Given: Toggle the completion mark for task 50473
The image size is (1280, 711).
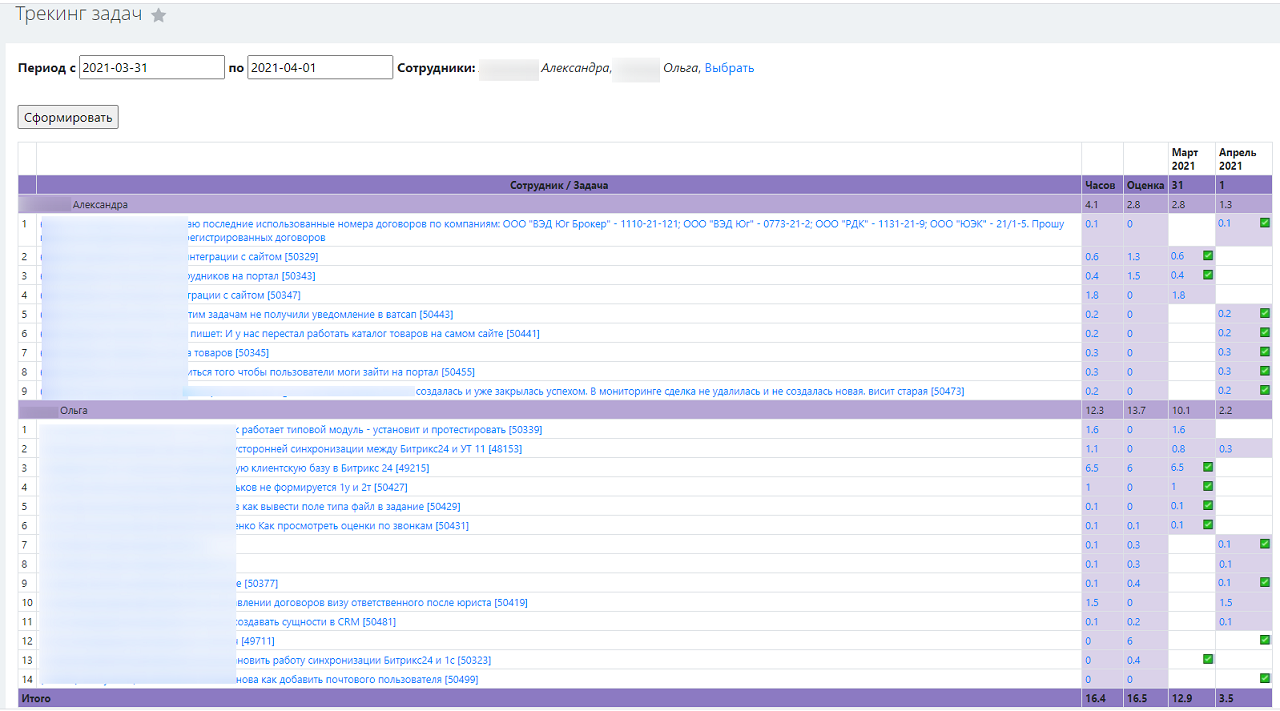Looking at the screenshot, I should click(1265, 390).
